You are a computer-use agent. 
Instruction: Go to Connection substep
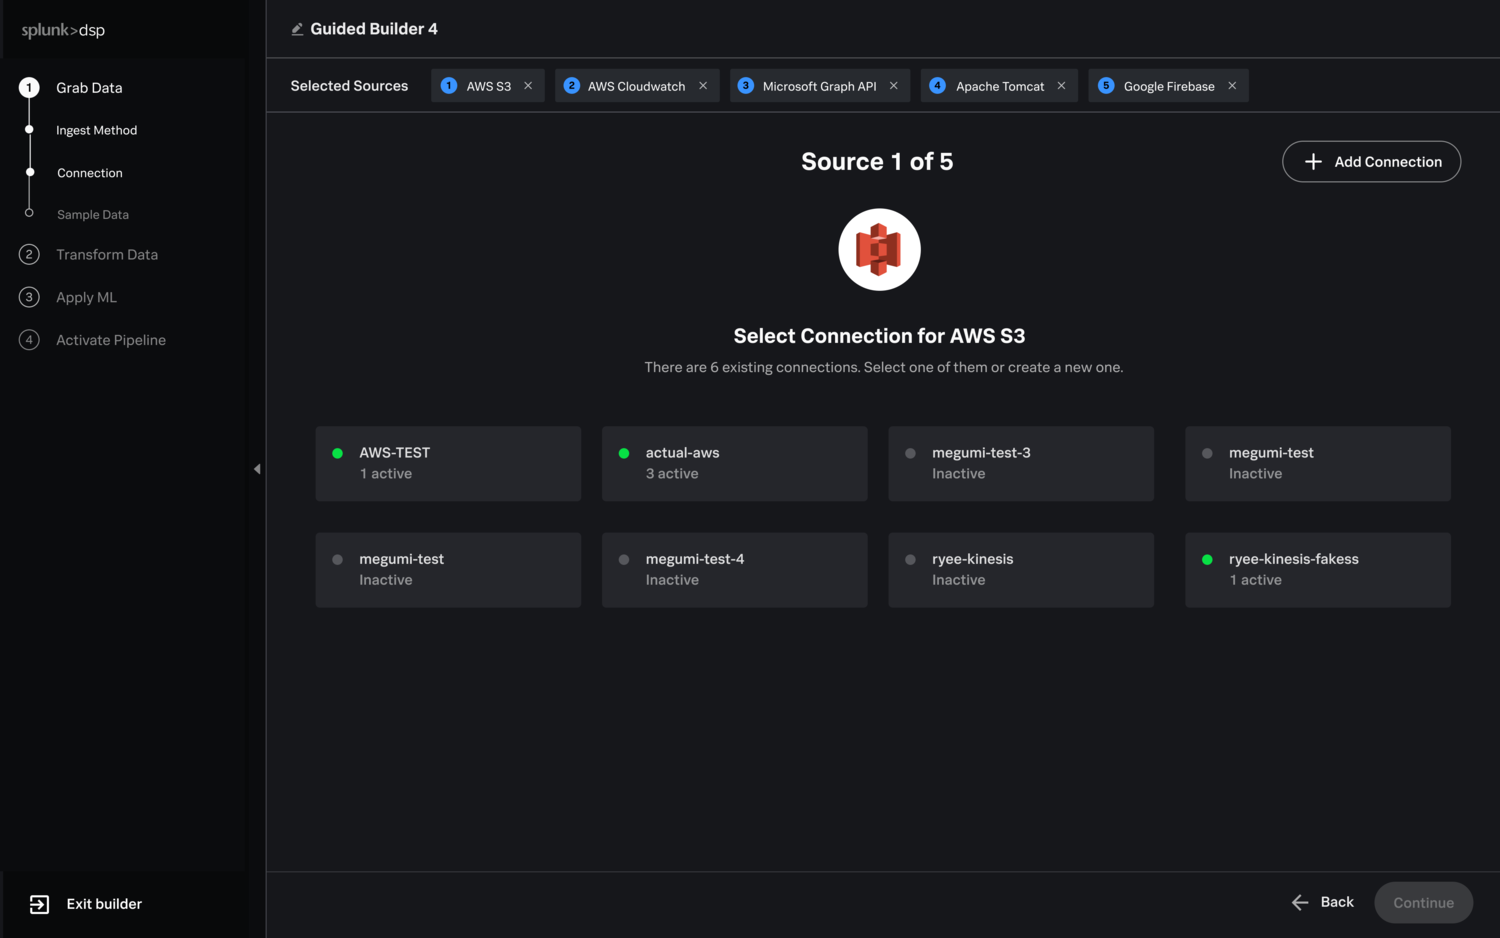[90, 173]
